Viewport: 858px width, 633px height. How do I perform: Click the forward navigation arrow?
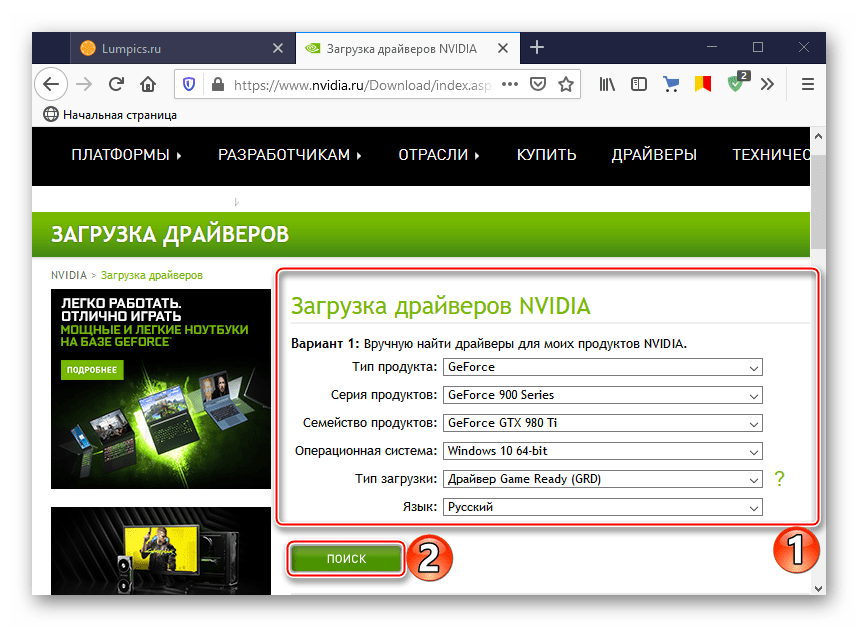click(84, 84)
